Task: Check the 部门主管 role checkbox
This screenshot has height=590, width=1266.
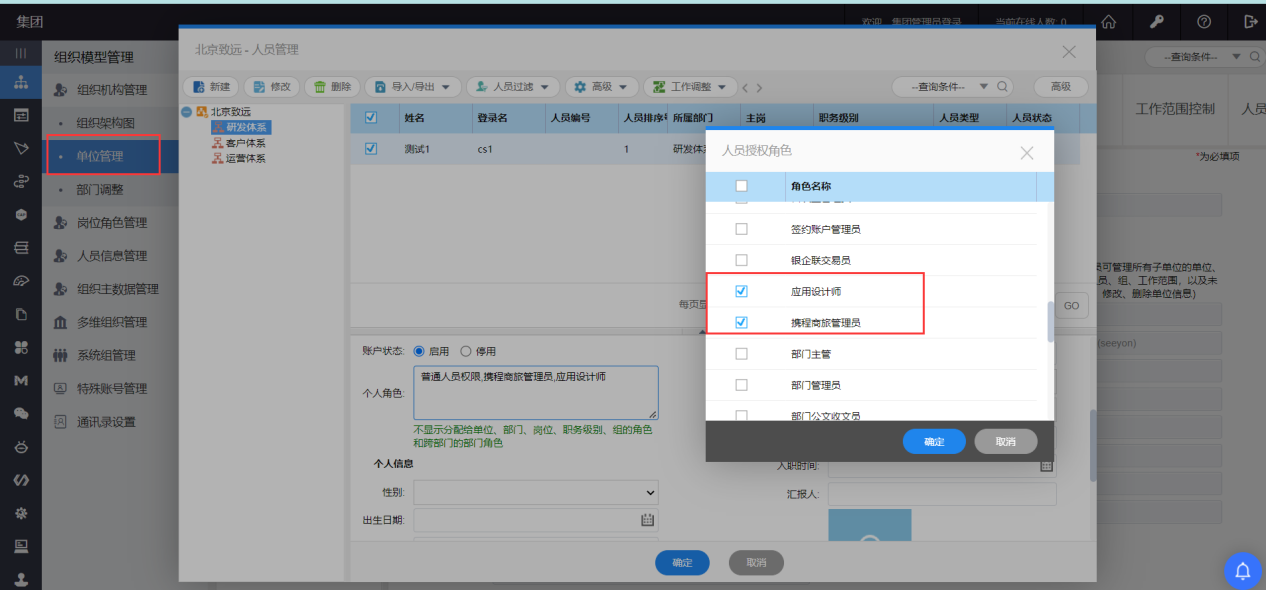Action: coord(741,353)
